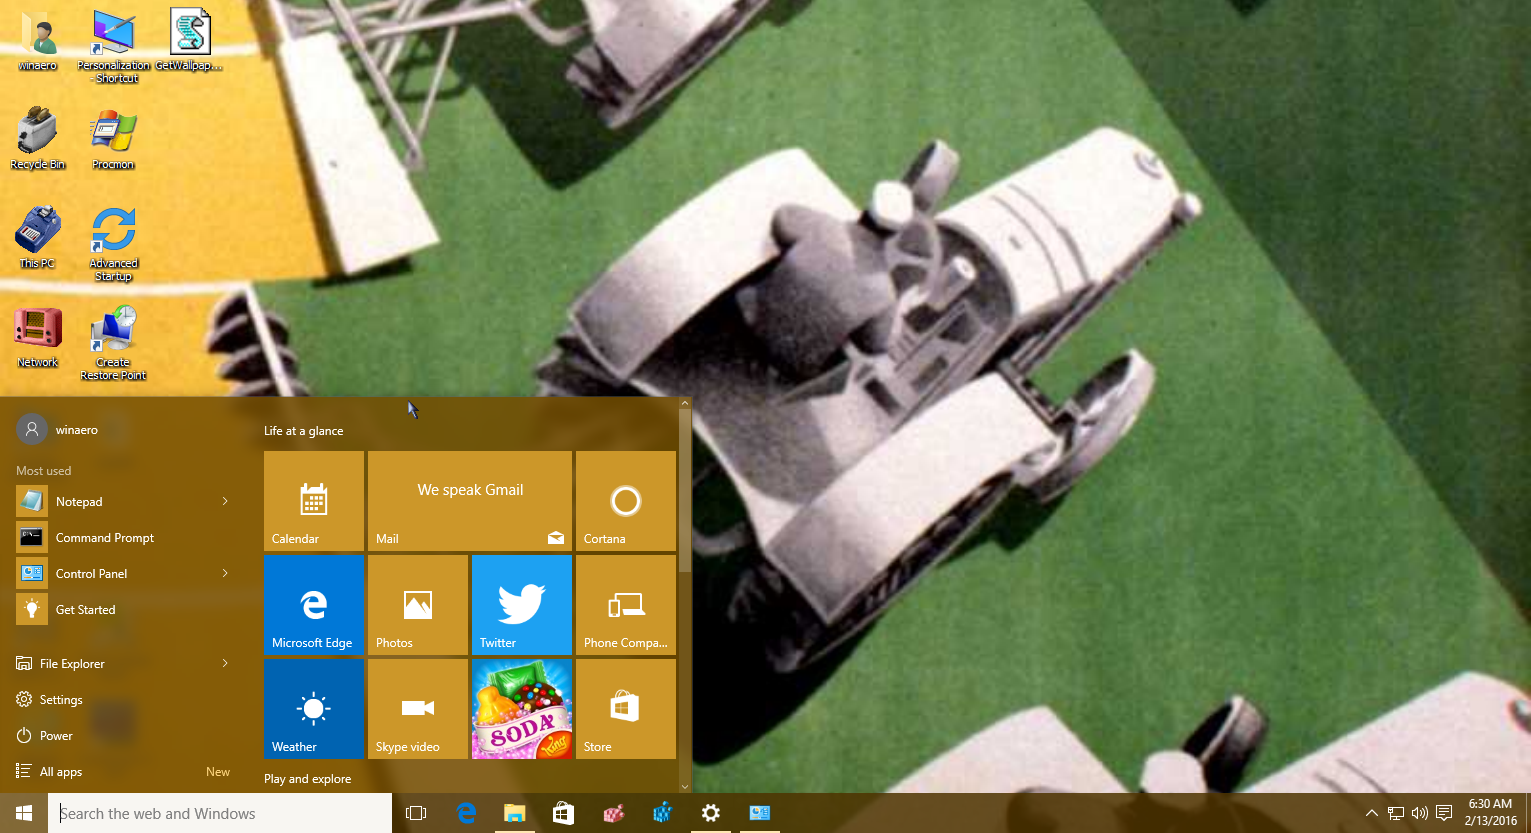This screenshot has height=833, width=1531.
Task: Click the Search the web and Windows box
Action: (x=220, y=813)
